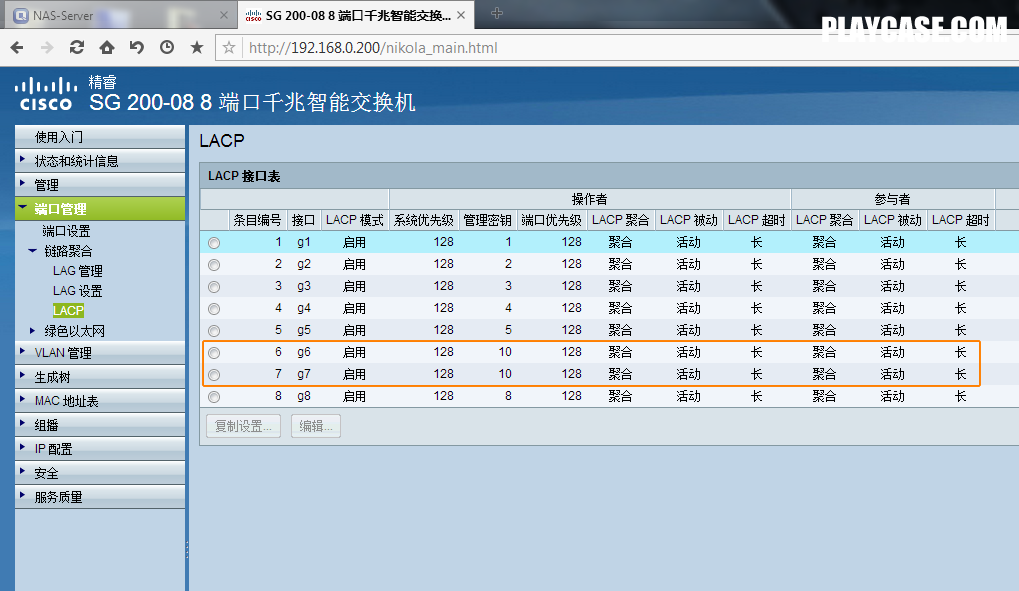Open a new tab with the plus icon
This screenshot has height=591, width=1019.
point(497,13)
